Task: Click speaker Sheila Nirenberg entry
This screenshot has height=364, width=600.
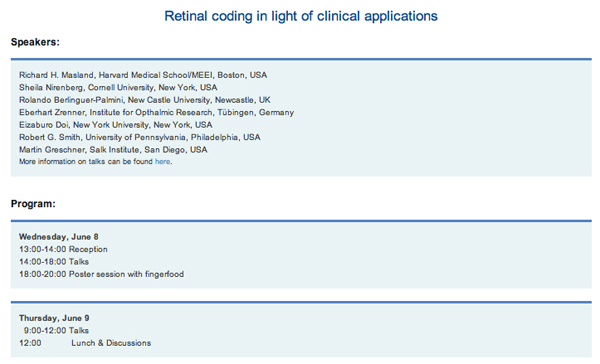Action: 118,87
